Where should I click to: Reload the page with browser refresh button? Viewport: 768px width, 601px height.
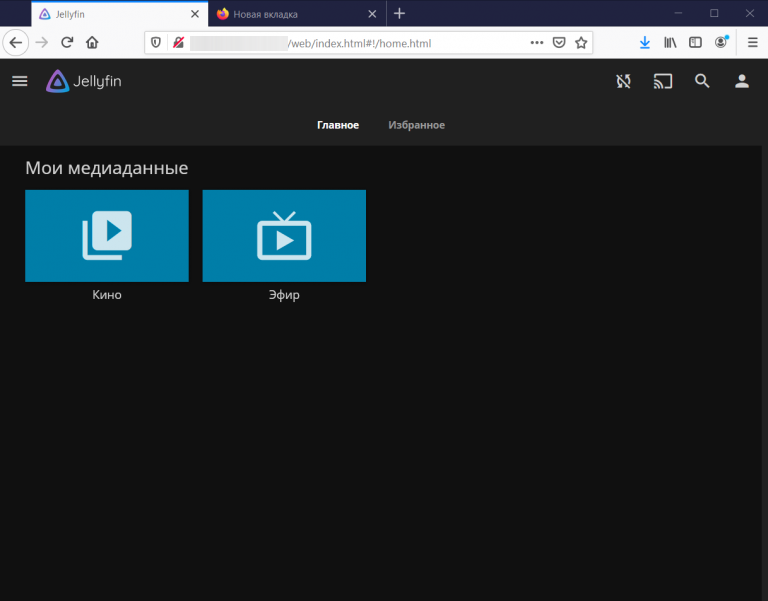(x=67, y=43)
